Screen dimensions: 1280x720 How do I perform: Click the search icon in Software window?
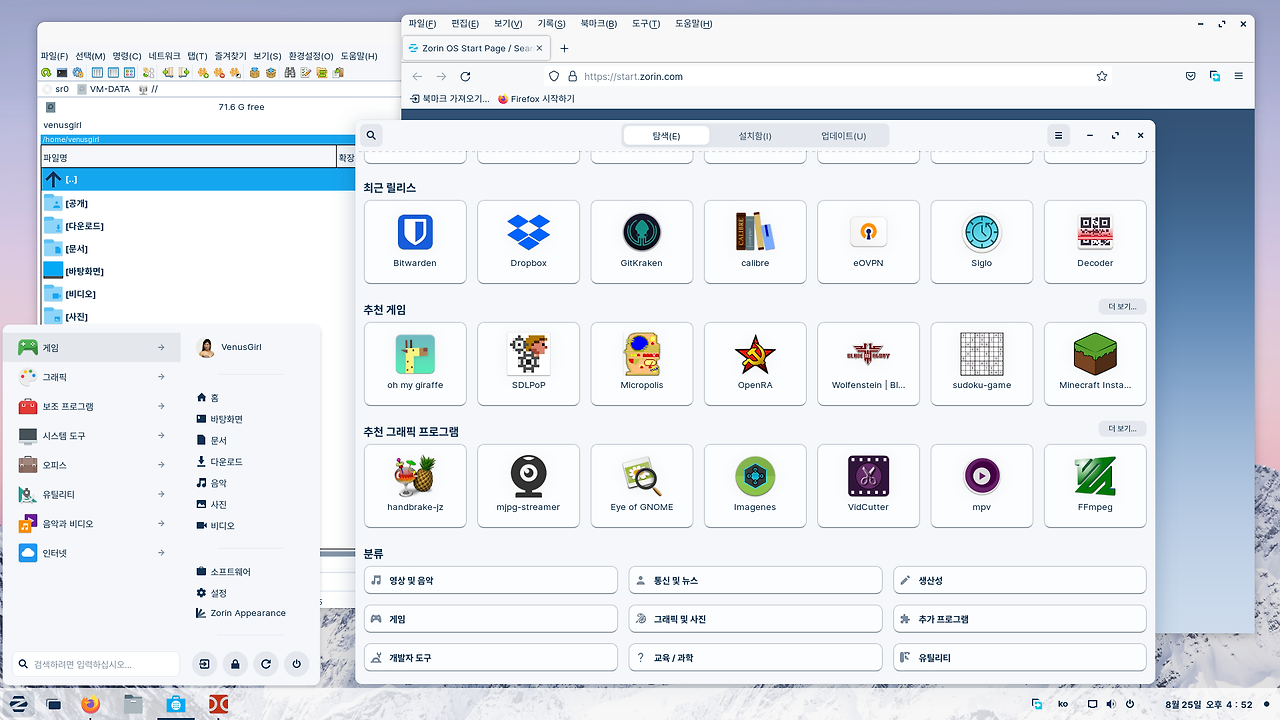(371, 135)
